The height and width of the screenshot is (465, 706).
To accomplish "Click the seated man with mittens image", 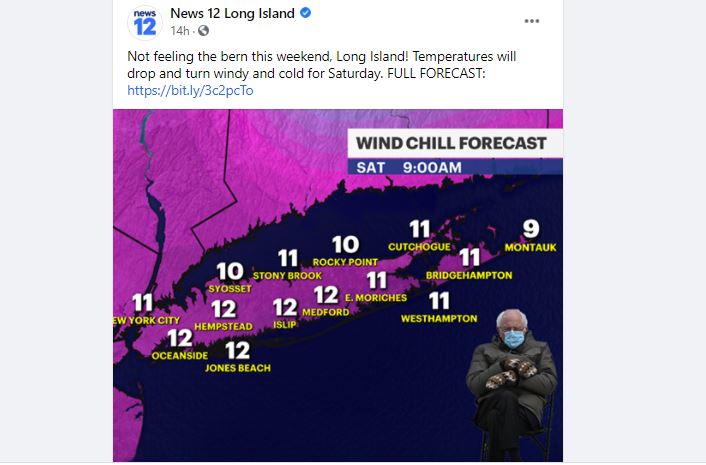I will click(x=511, y=384).
